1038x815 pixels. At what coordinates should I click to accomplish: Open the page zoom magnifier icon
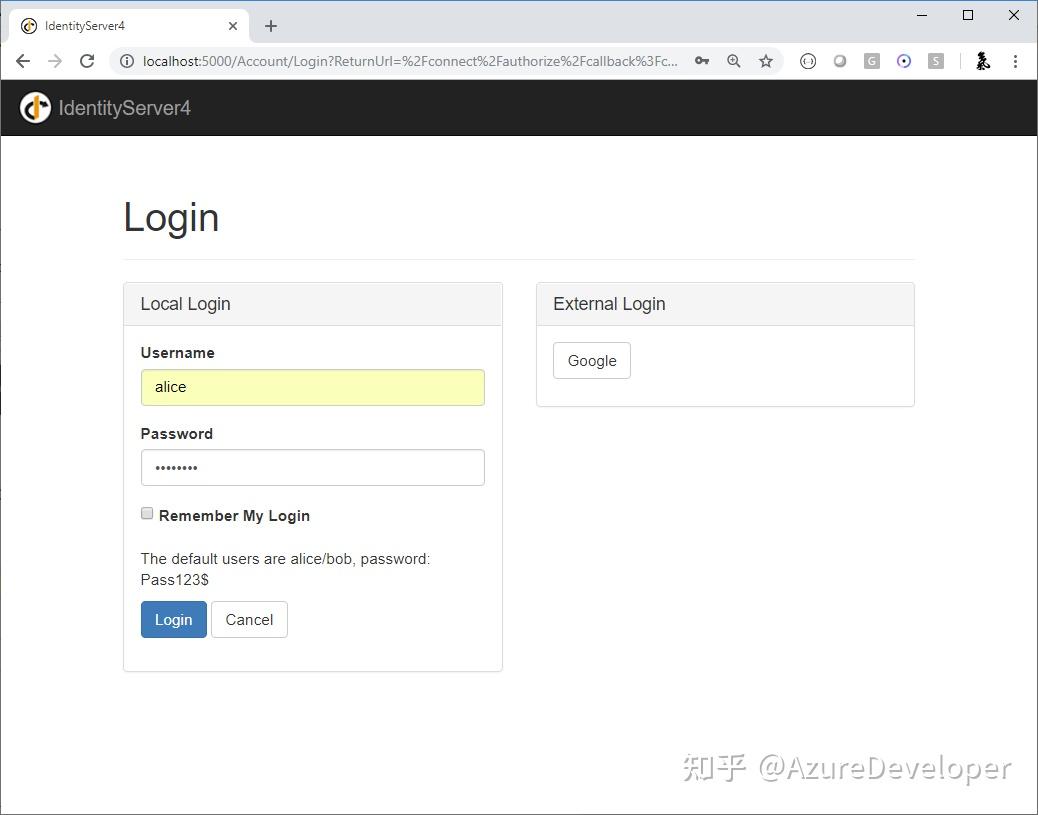point(734,61)
